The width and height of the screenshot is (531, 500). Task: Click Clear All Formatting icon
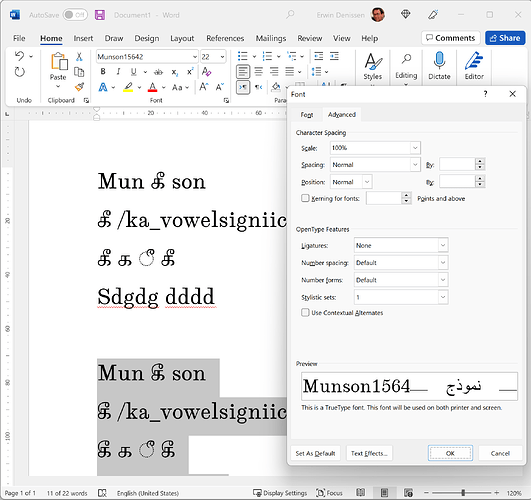(x=206, y=71)
